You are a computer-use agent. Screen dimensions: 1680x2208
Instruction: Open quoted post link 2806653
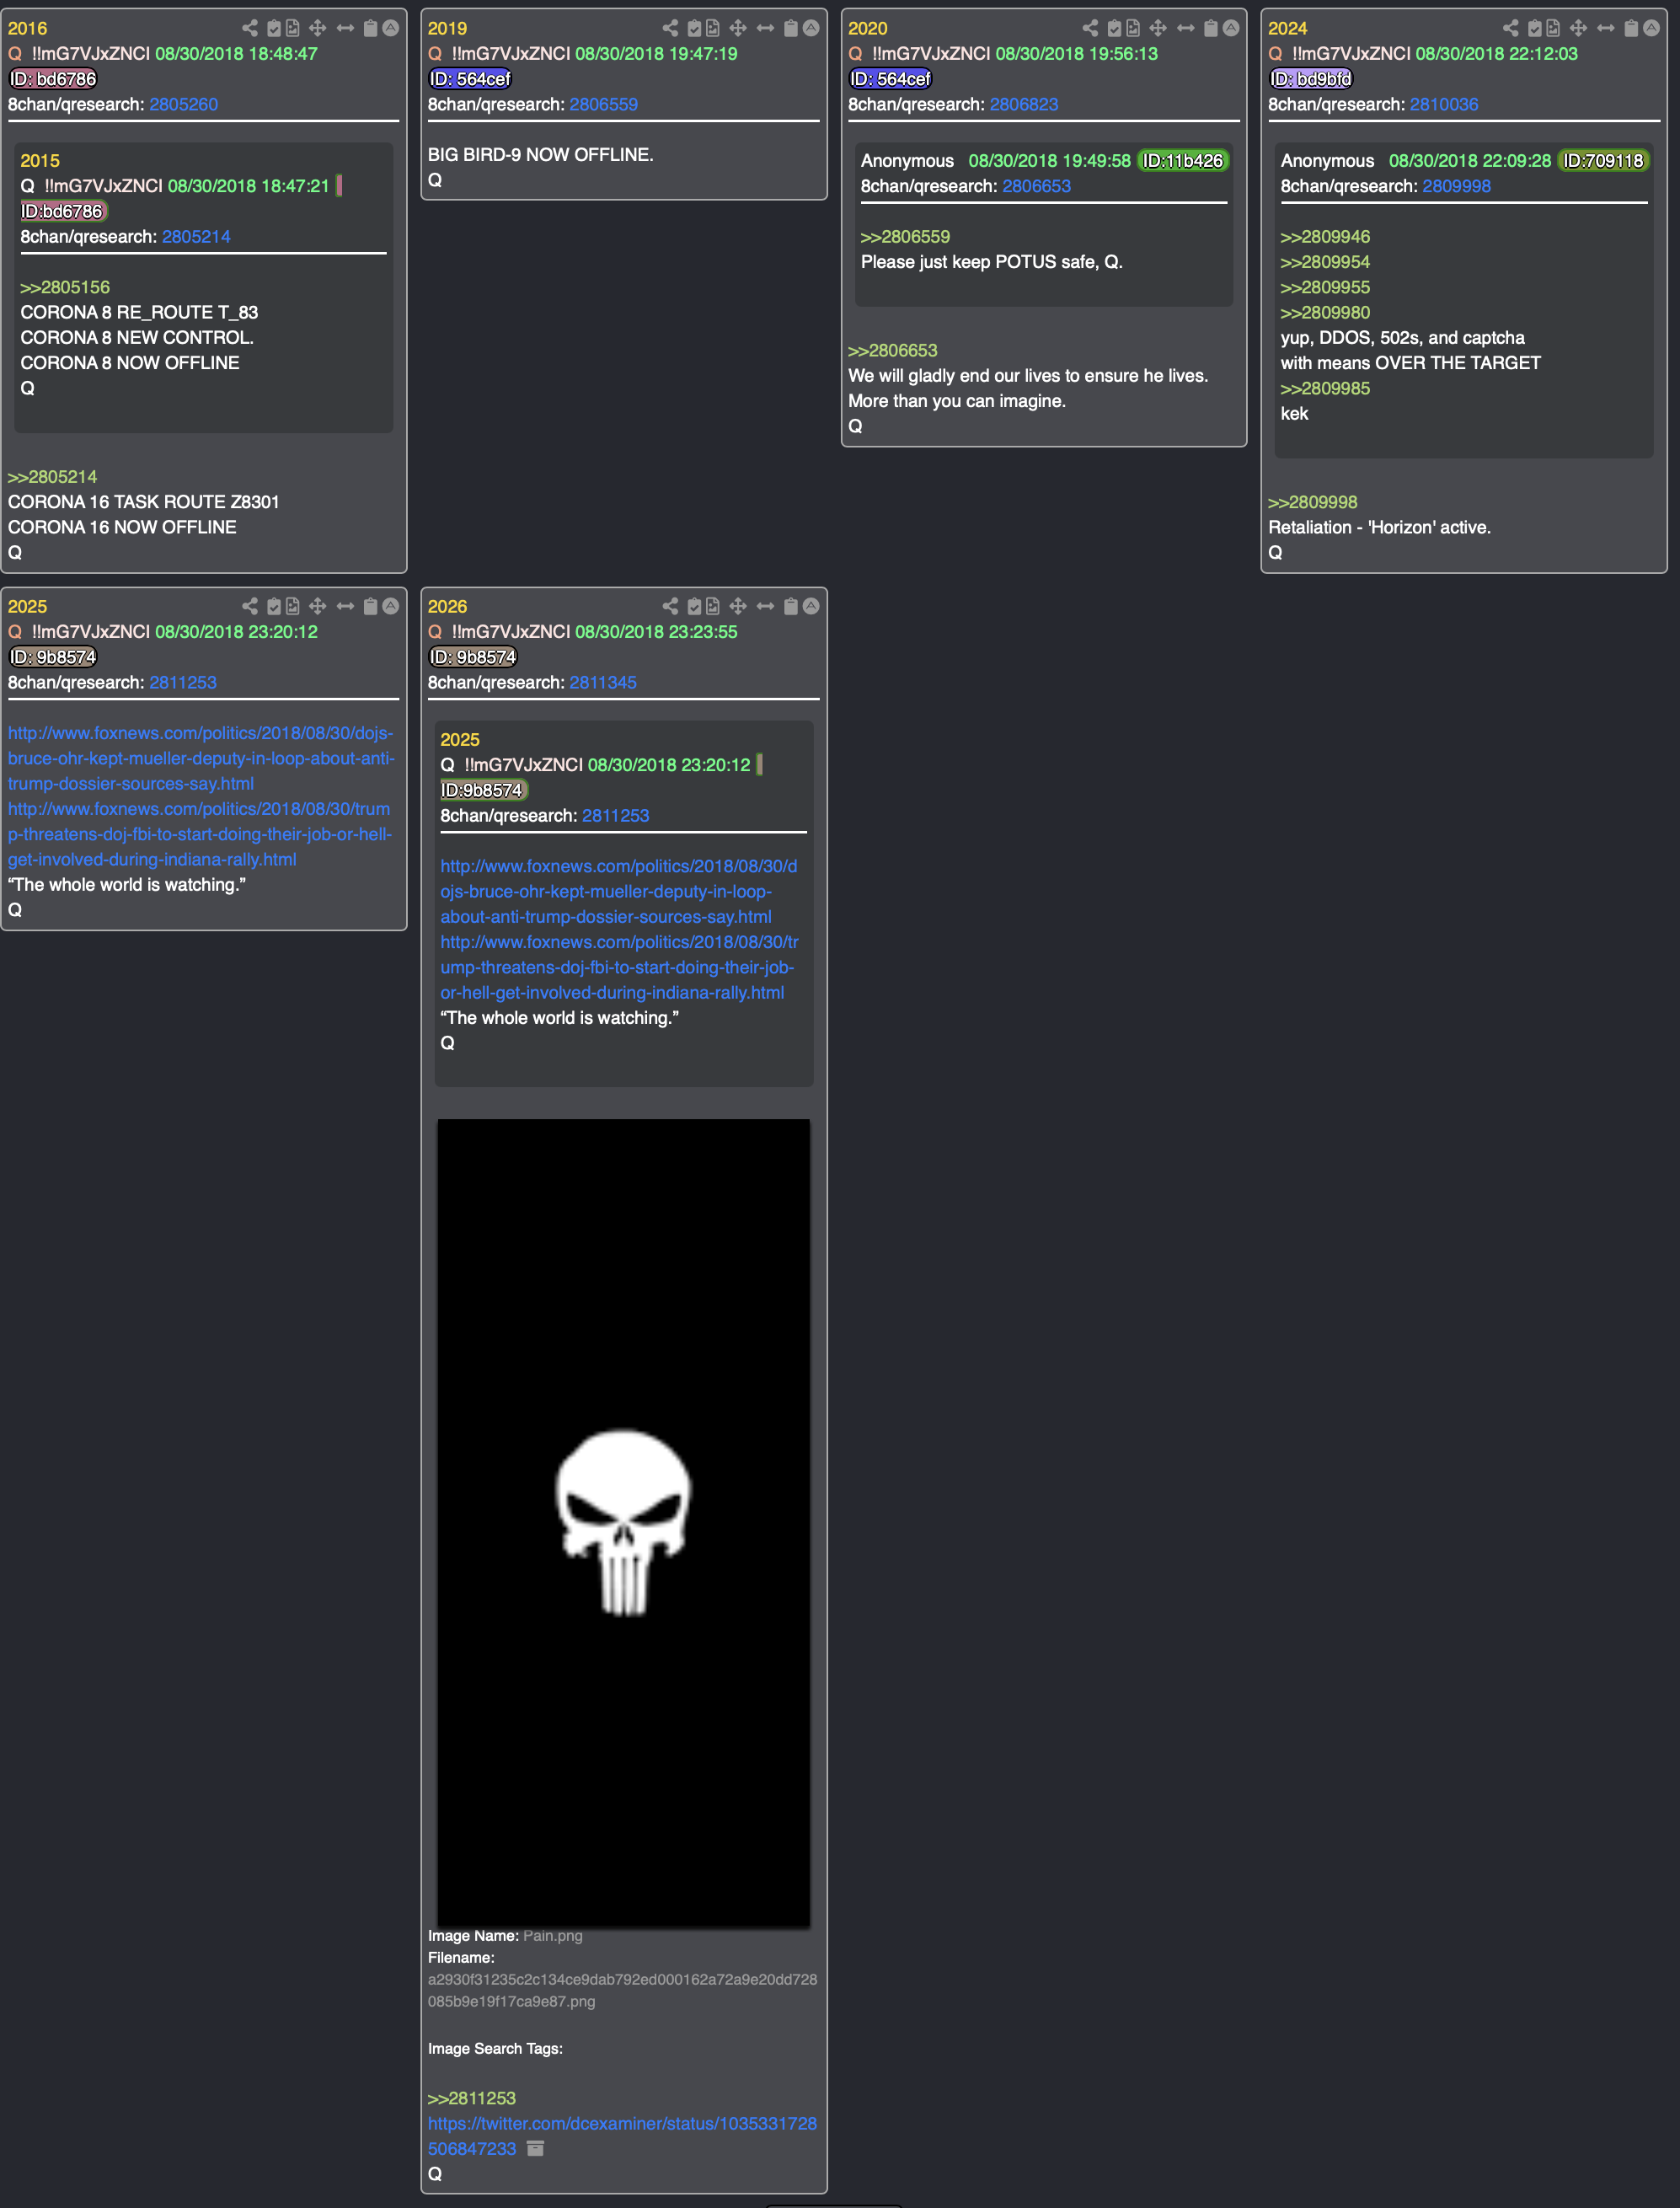pos(1036,186)
